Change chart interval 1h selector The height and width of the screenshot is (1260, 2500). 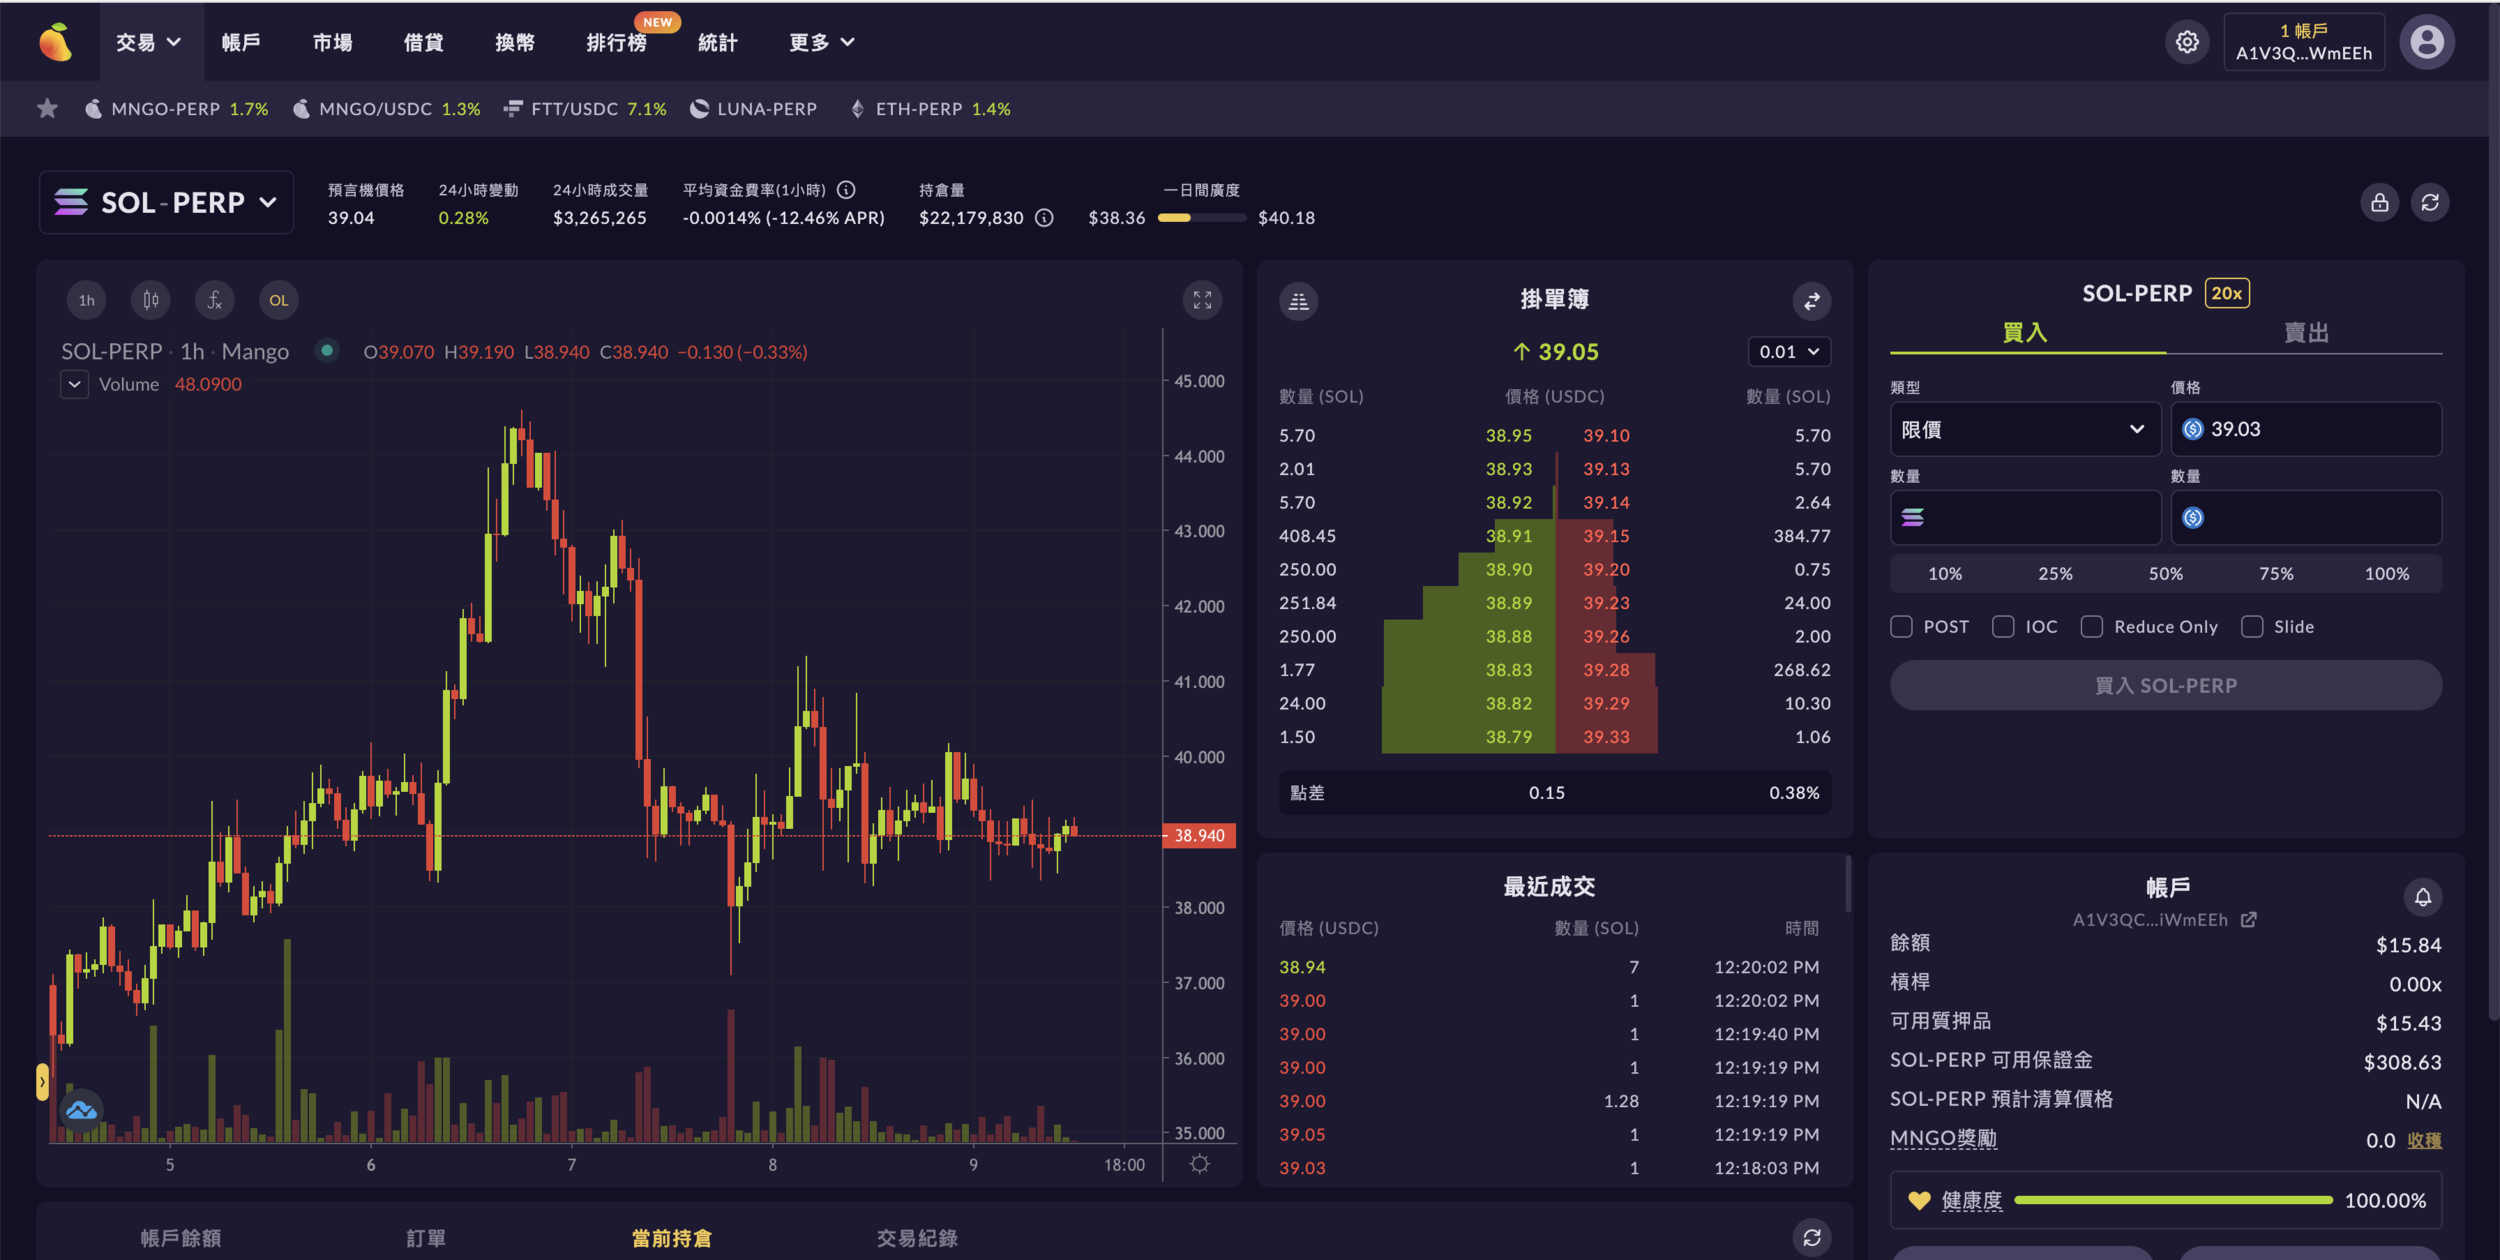(x=87, y=300)
